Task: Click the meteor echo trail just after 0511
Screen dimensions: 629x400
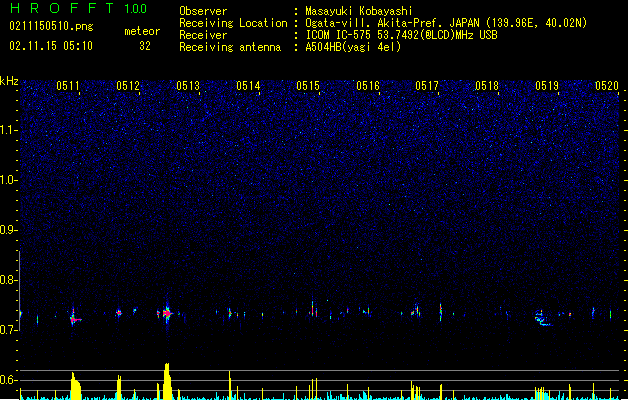Action: [x=75, y=319]
